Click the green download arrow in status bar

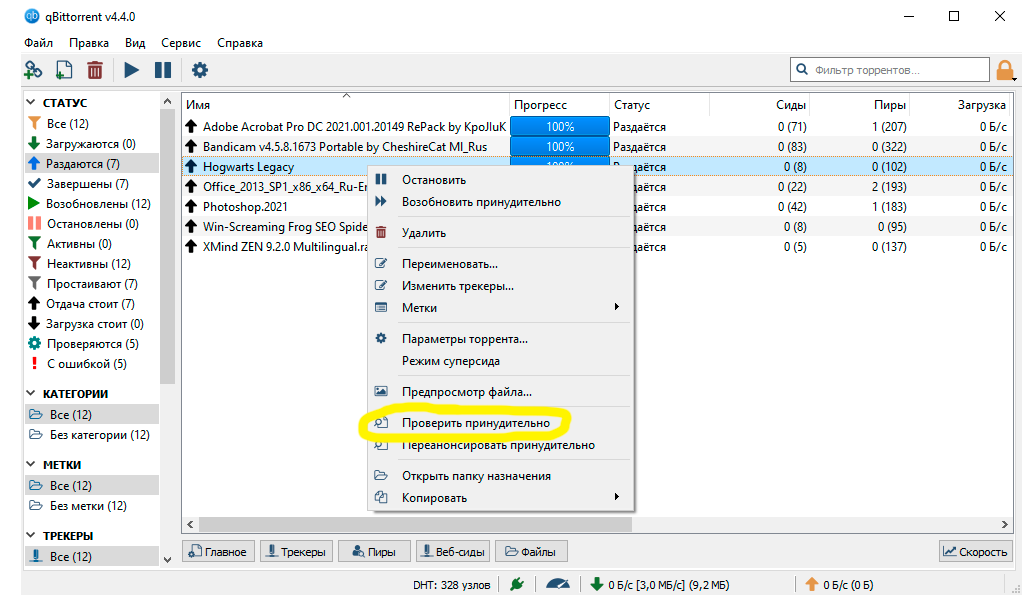pos(596,584)
